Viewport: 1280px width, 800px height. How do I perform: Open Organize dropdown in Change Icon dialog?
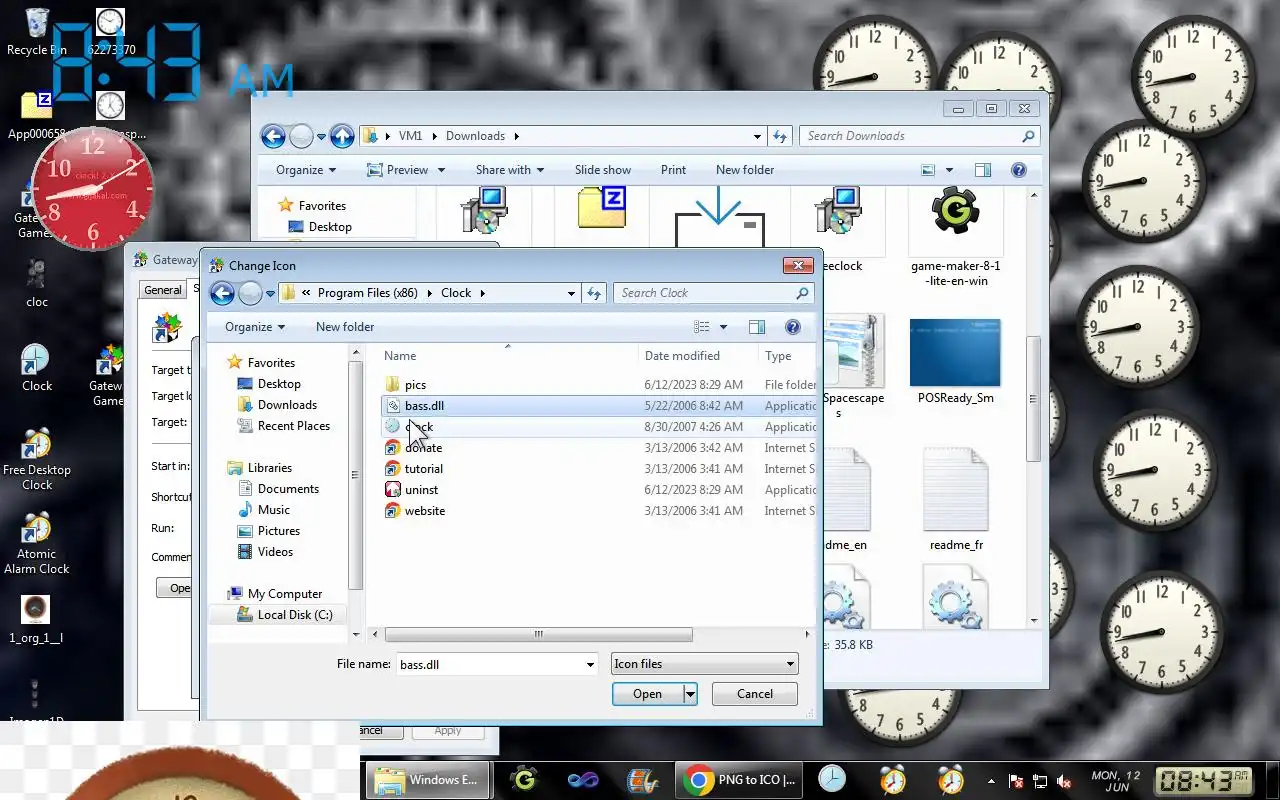[x=255, y=327]
